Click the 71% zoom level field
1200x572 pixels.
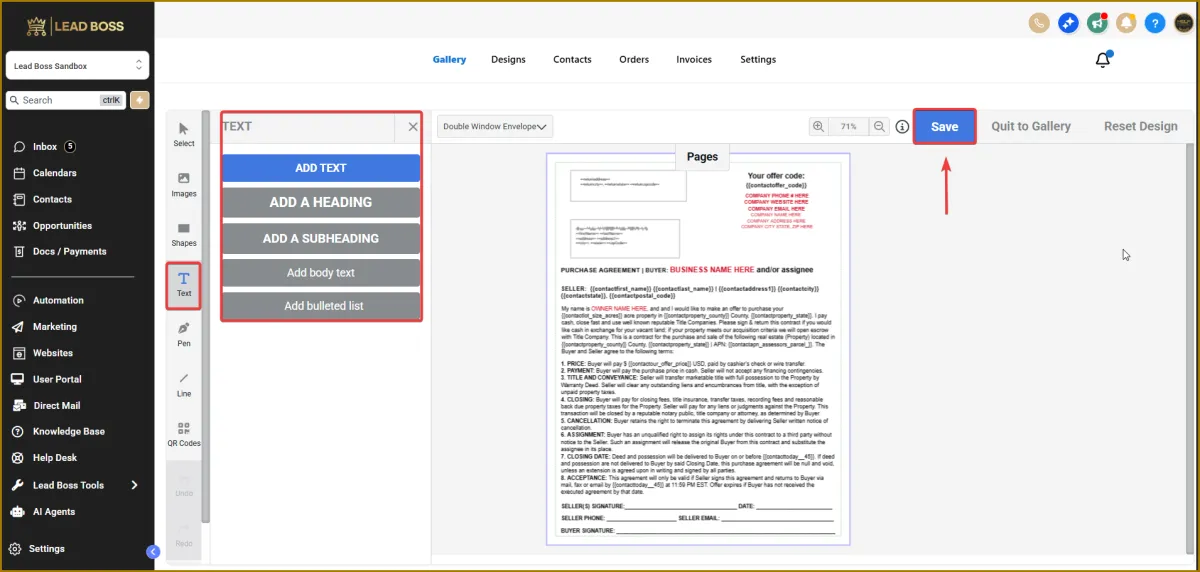pos(849,127)
